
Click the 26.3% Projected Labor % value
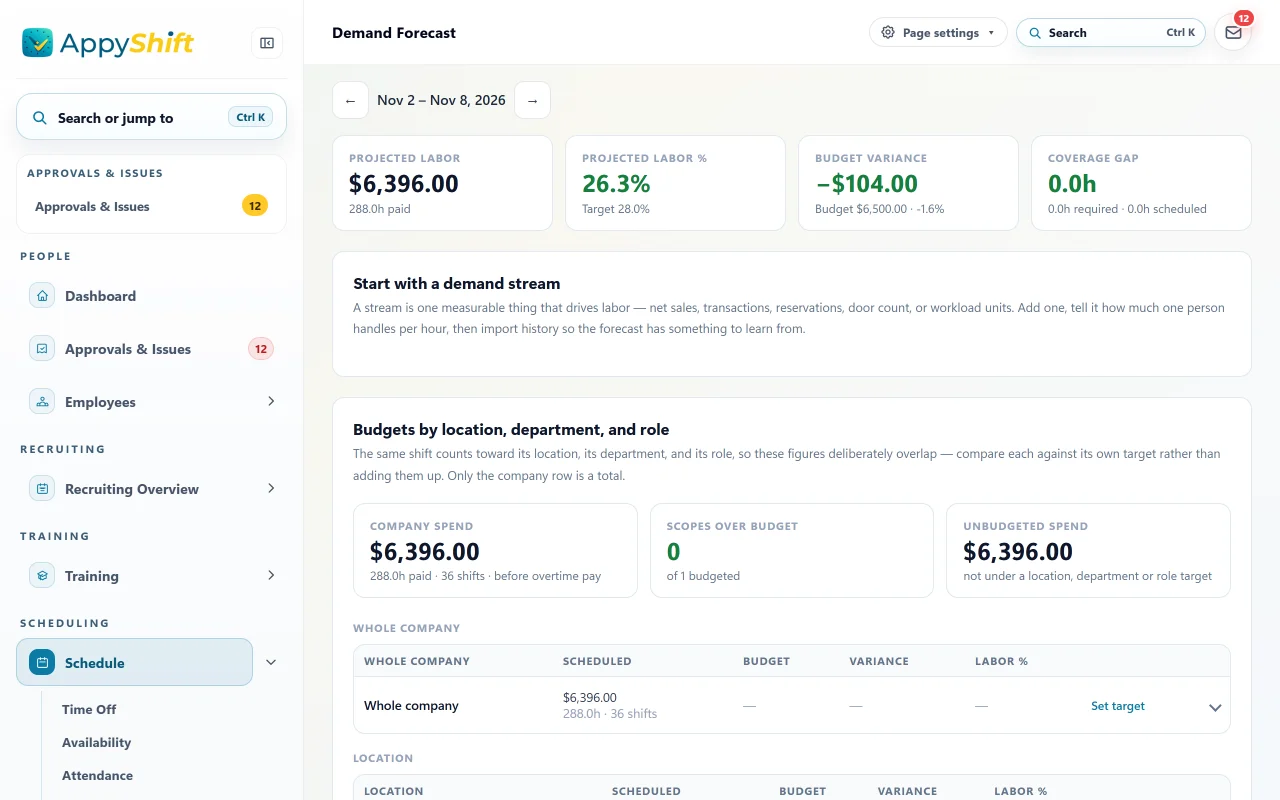pyautogui.click(x=616, y=184)
